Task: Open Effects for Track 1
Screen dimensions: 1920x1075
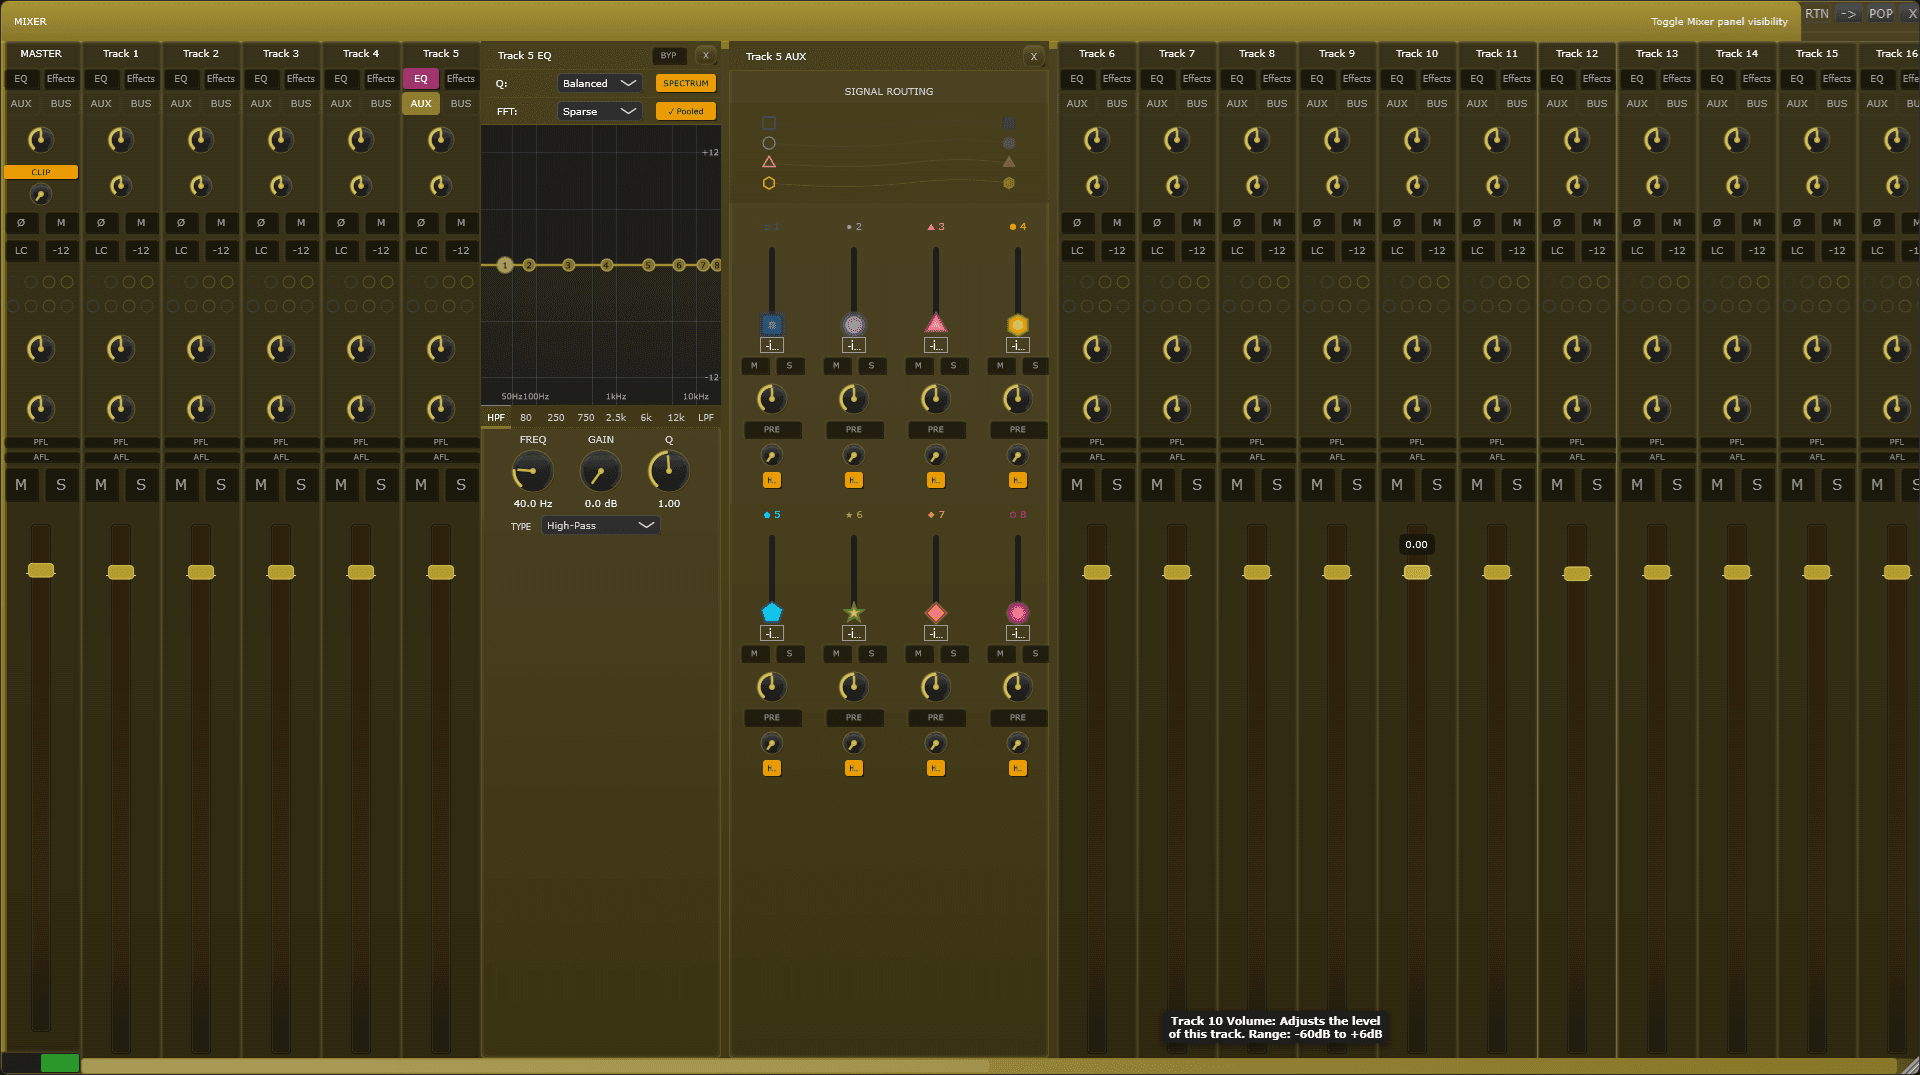Action: pos(141,79)
